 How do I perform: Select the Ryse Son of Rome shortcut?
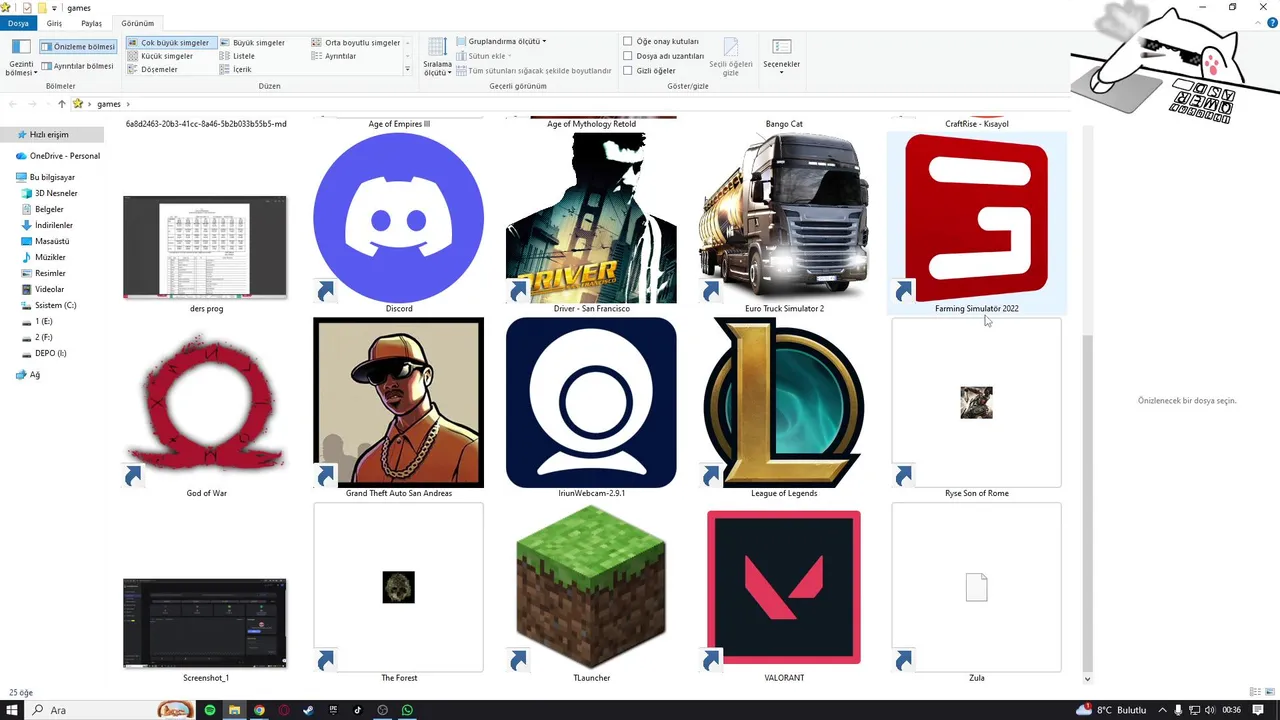click(976, 403)
